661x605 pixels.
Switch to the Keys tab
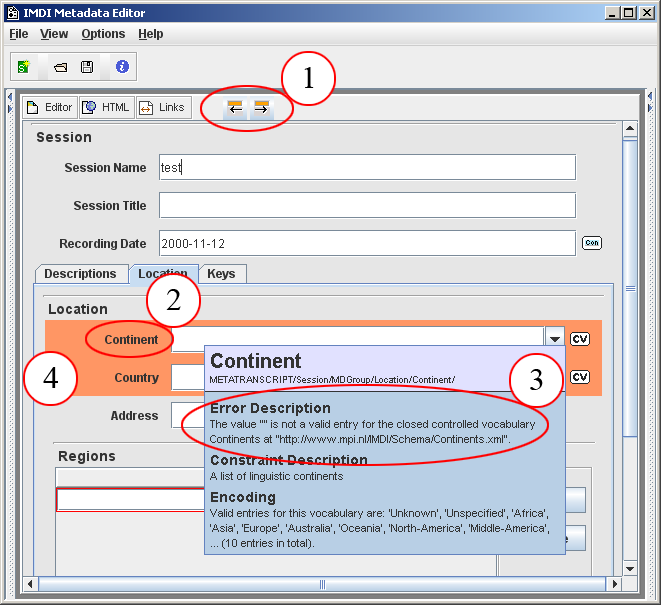221,274
